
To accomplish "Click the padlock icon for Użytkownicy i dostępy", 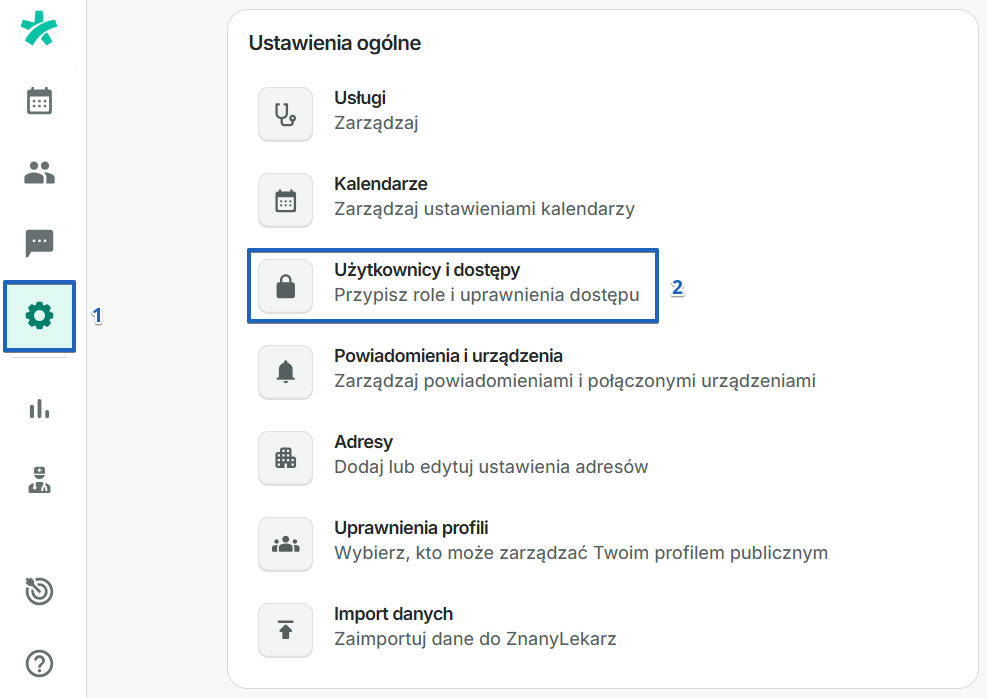I will tap(285, 286).
